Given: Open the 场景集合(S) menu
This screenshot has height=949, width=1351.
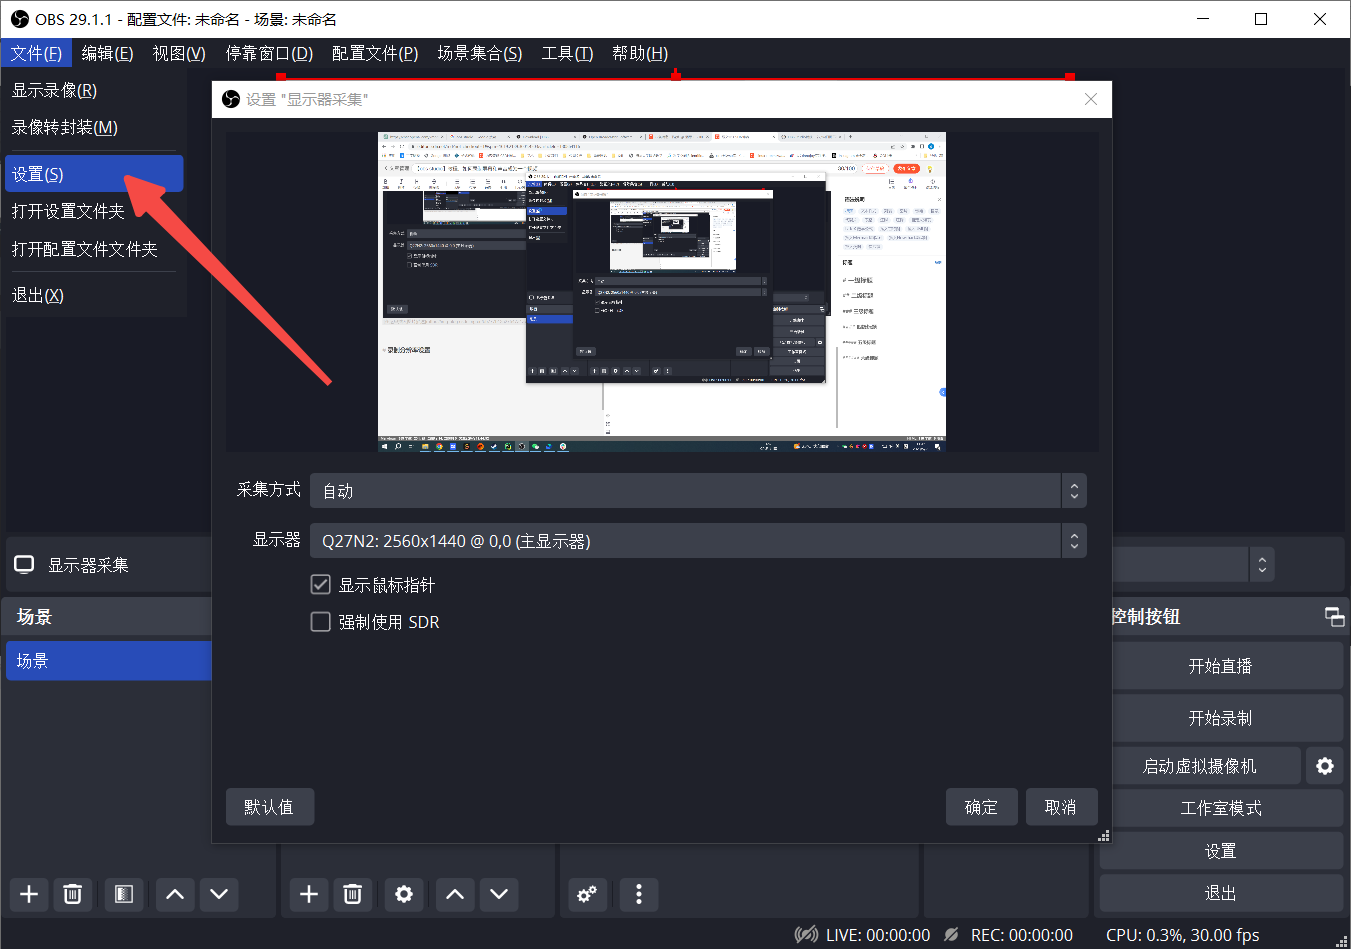Looking at the screenshot, I should click(480, 53).
